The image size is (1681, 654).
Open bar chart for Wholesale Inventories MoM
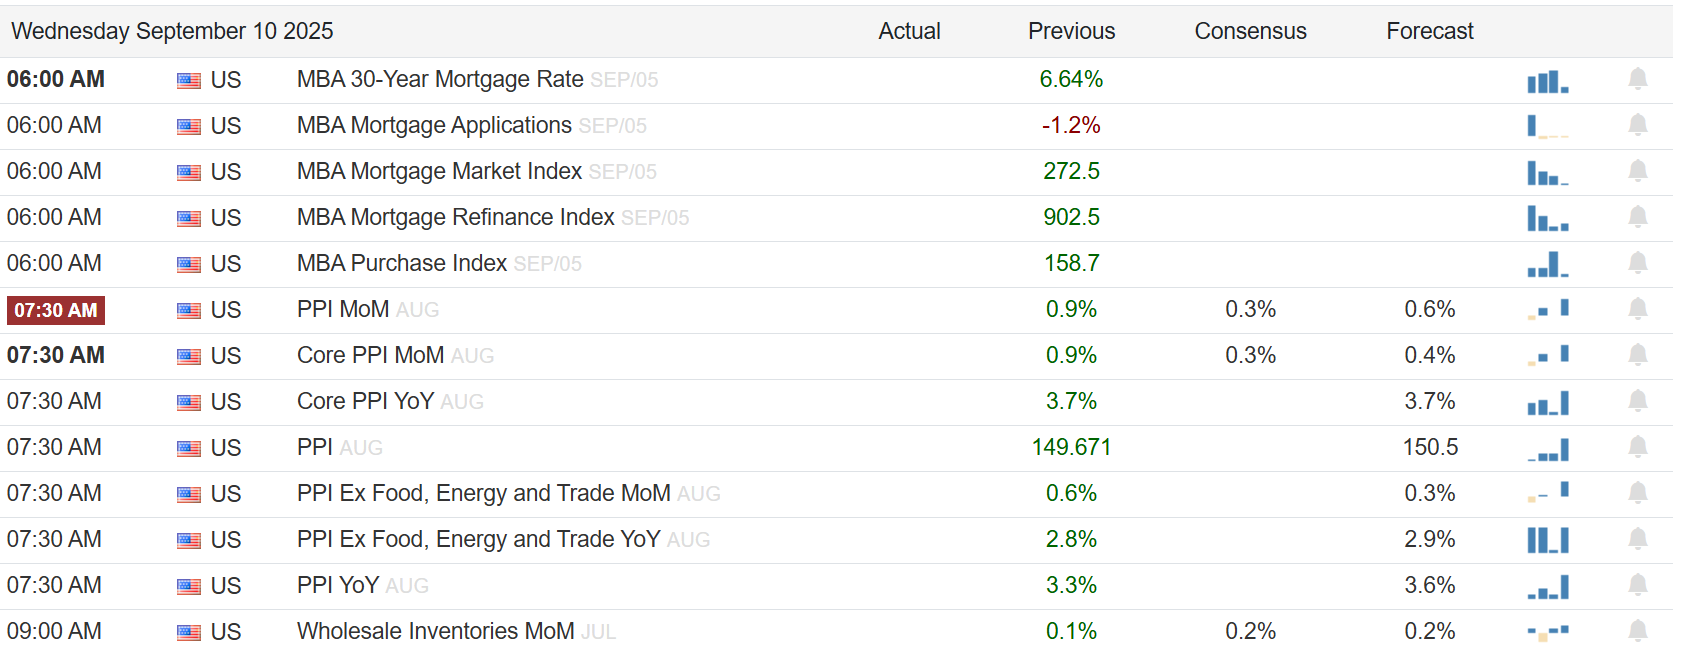(x=1547, y=632)
